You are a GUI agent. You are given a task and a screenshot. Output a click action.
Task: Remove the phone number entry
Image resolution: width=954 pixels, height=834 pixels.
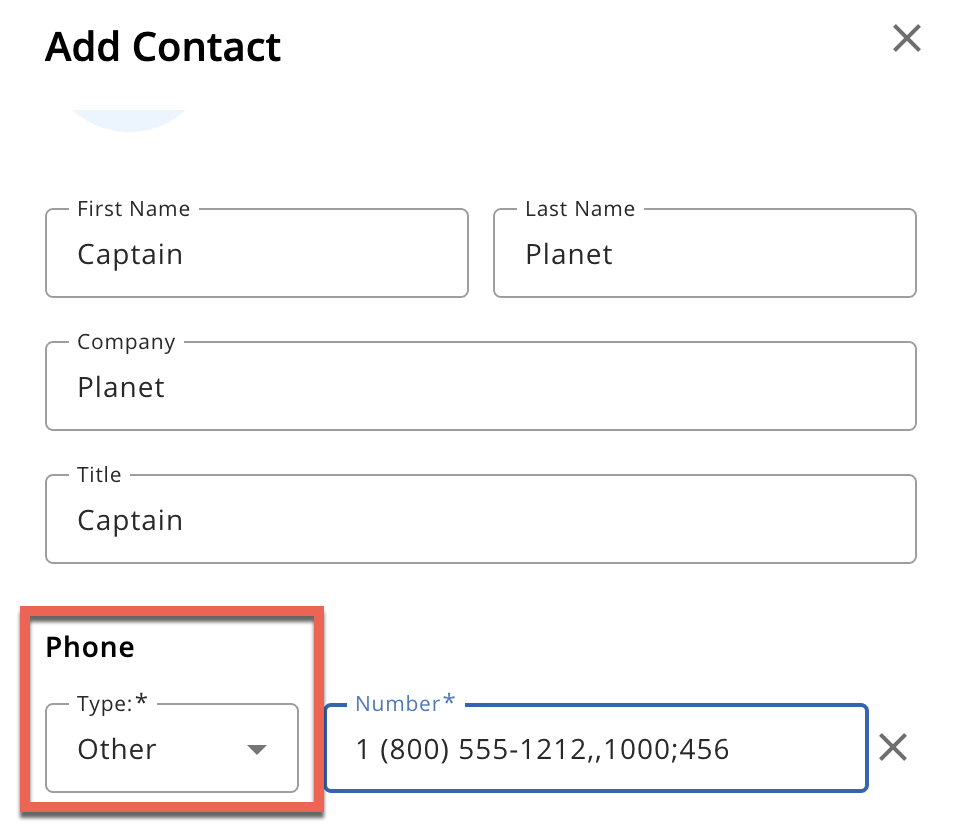click(892, 747)
